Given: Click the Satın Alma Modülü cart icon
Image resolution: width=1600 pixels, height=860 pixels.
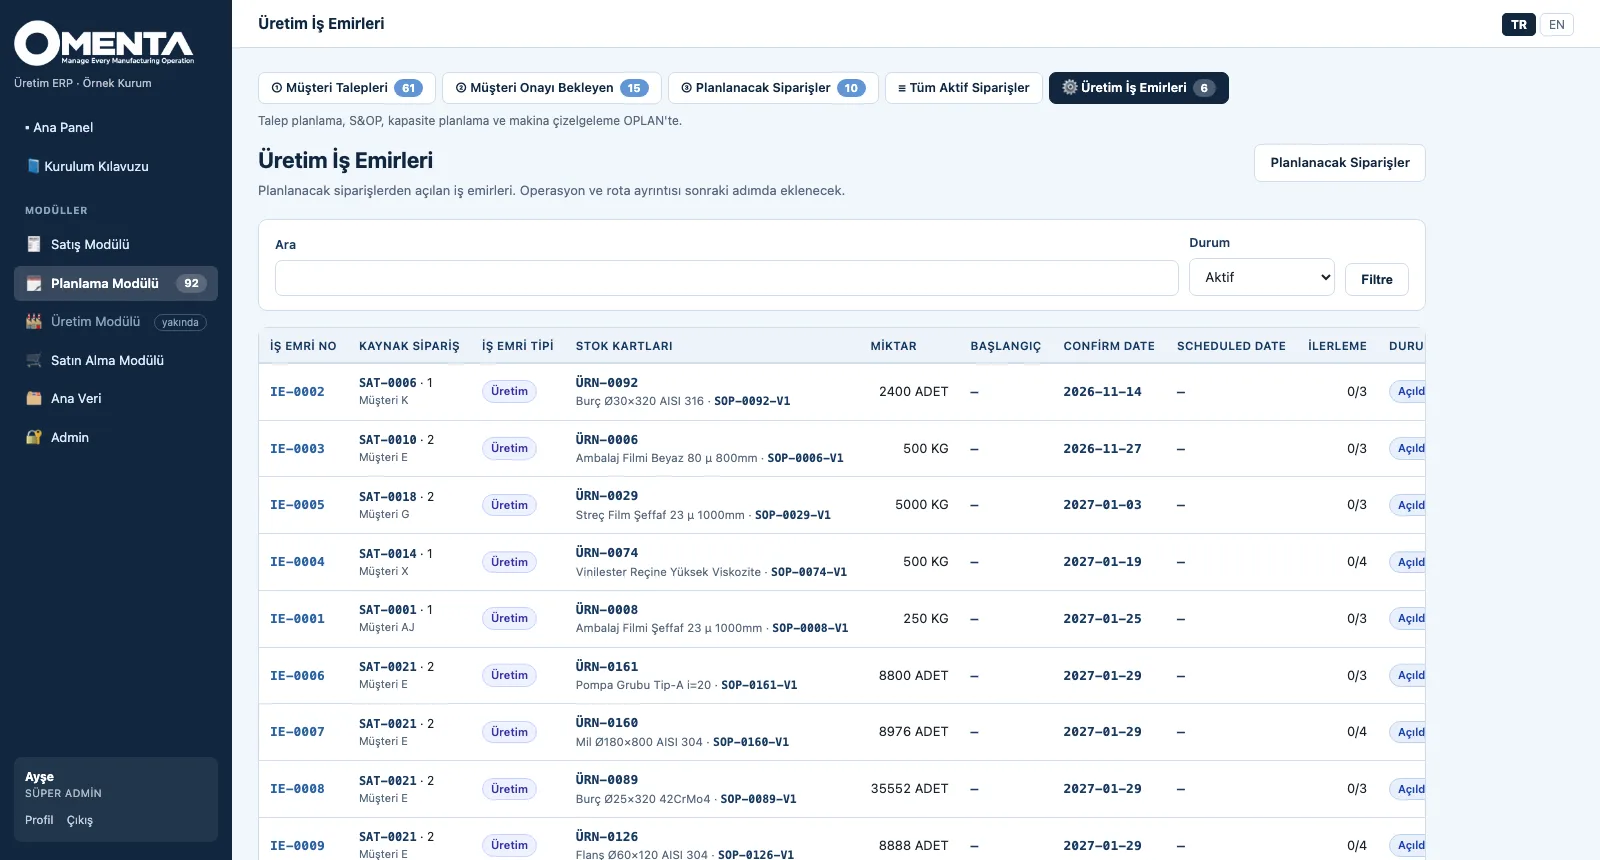Looking at the screenshot, I should (x=34, y=360).
